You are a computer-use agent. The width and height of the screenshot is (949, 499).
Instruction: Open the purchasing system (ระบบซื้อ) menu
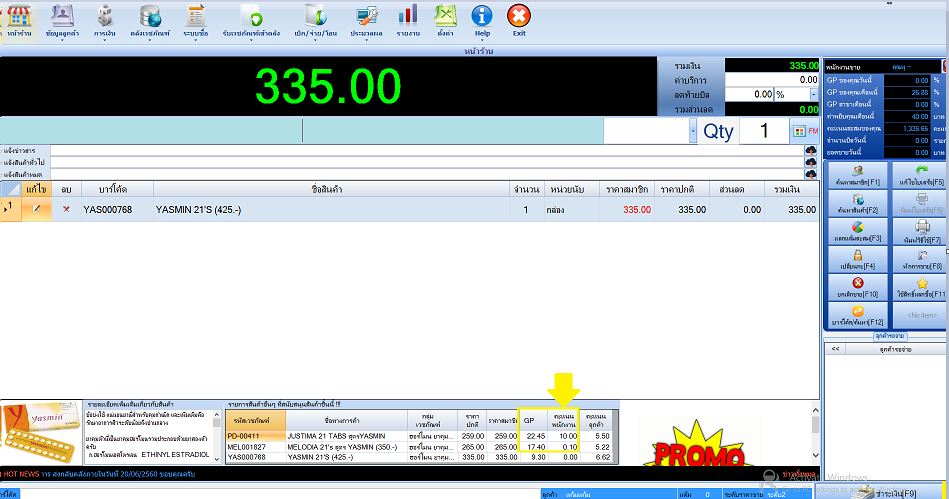(x=195, y=20)
